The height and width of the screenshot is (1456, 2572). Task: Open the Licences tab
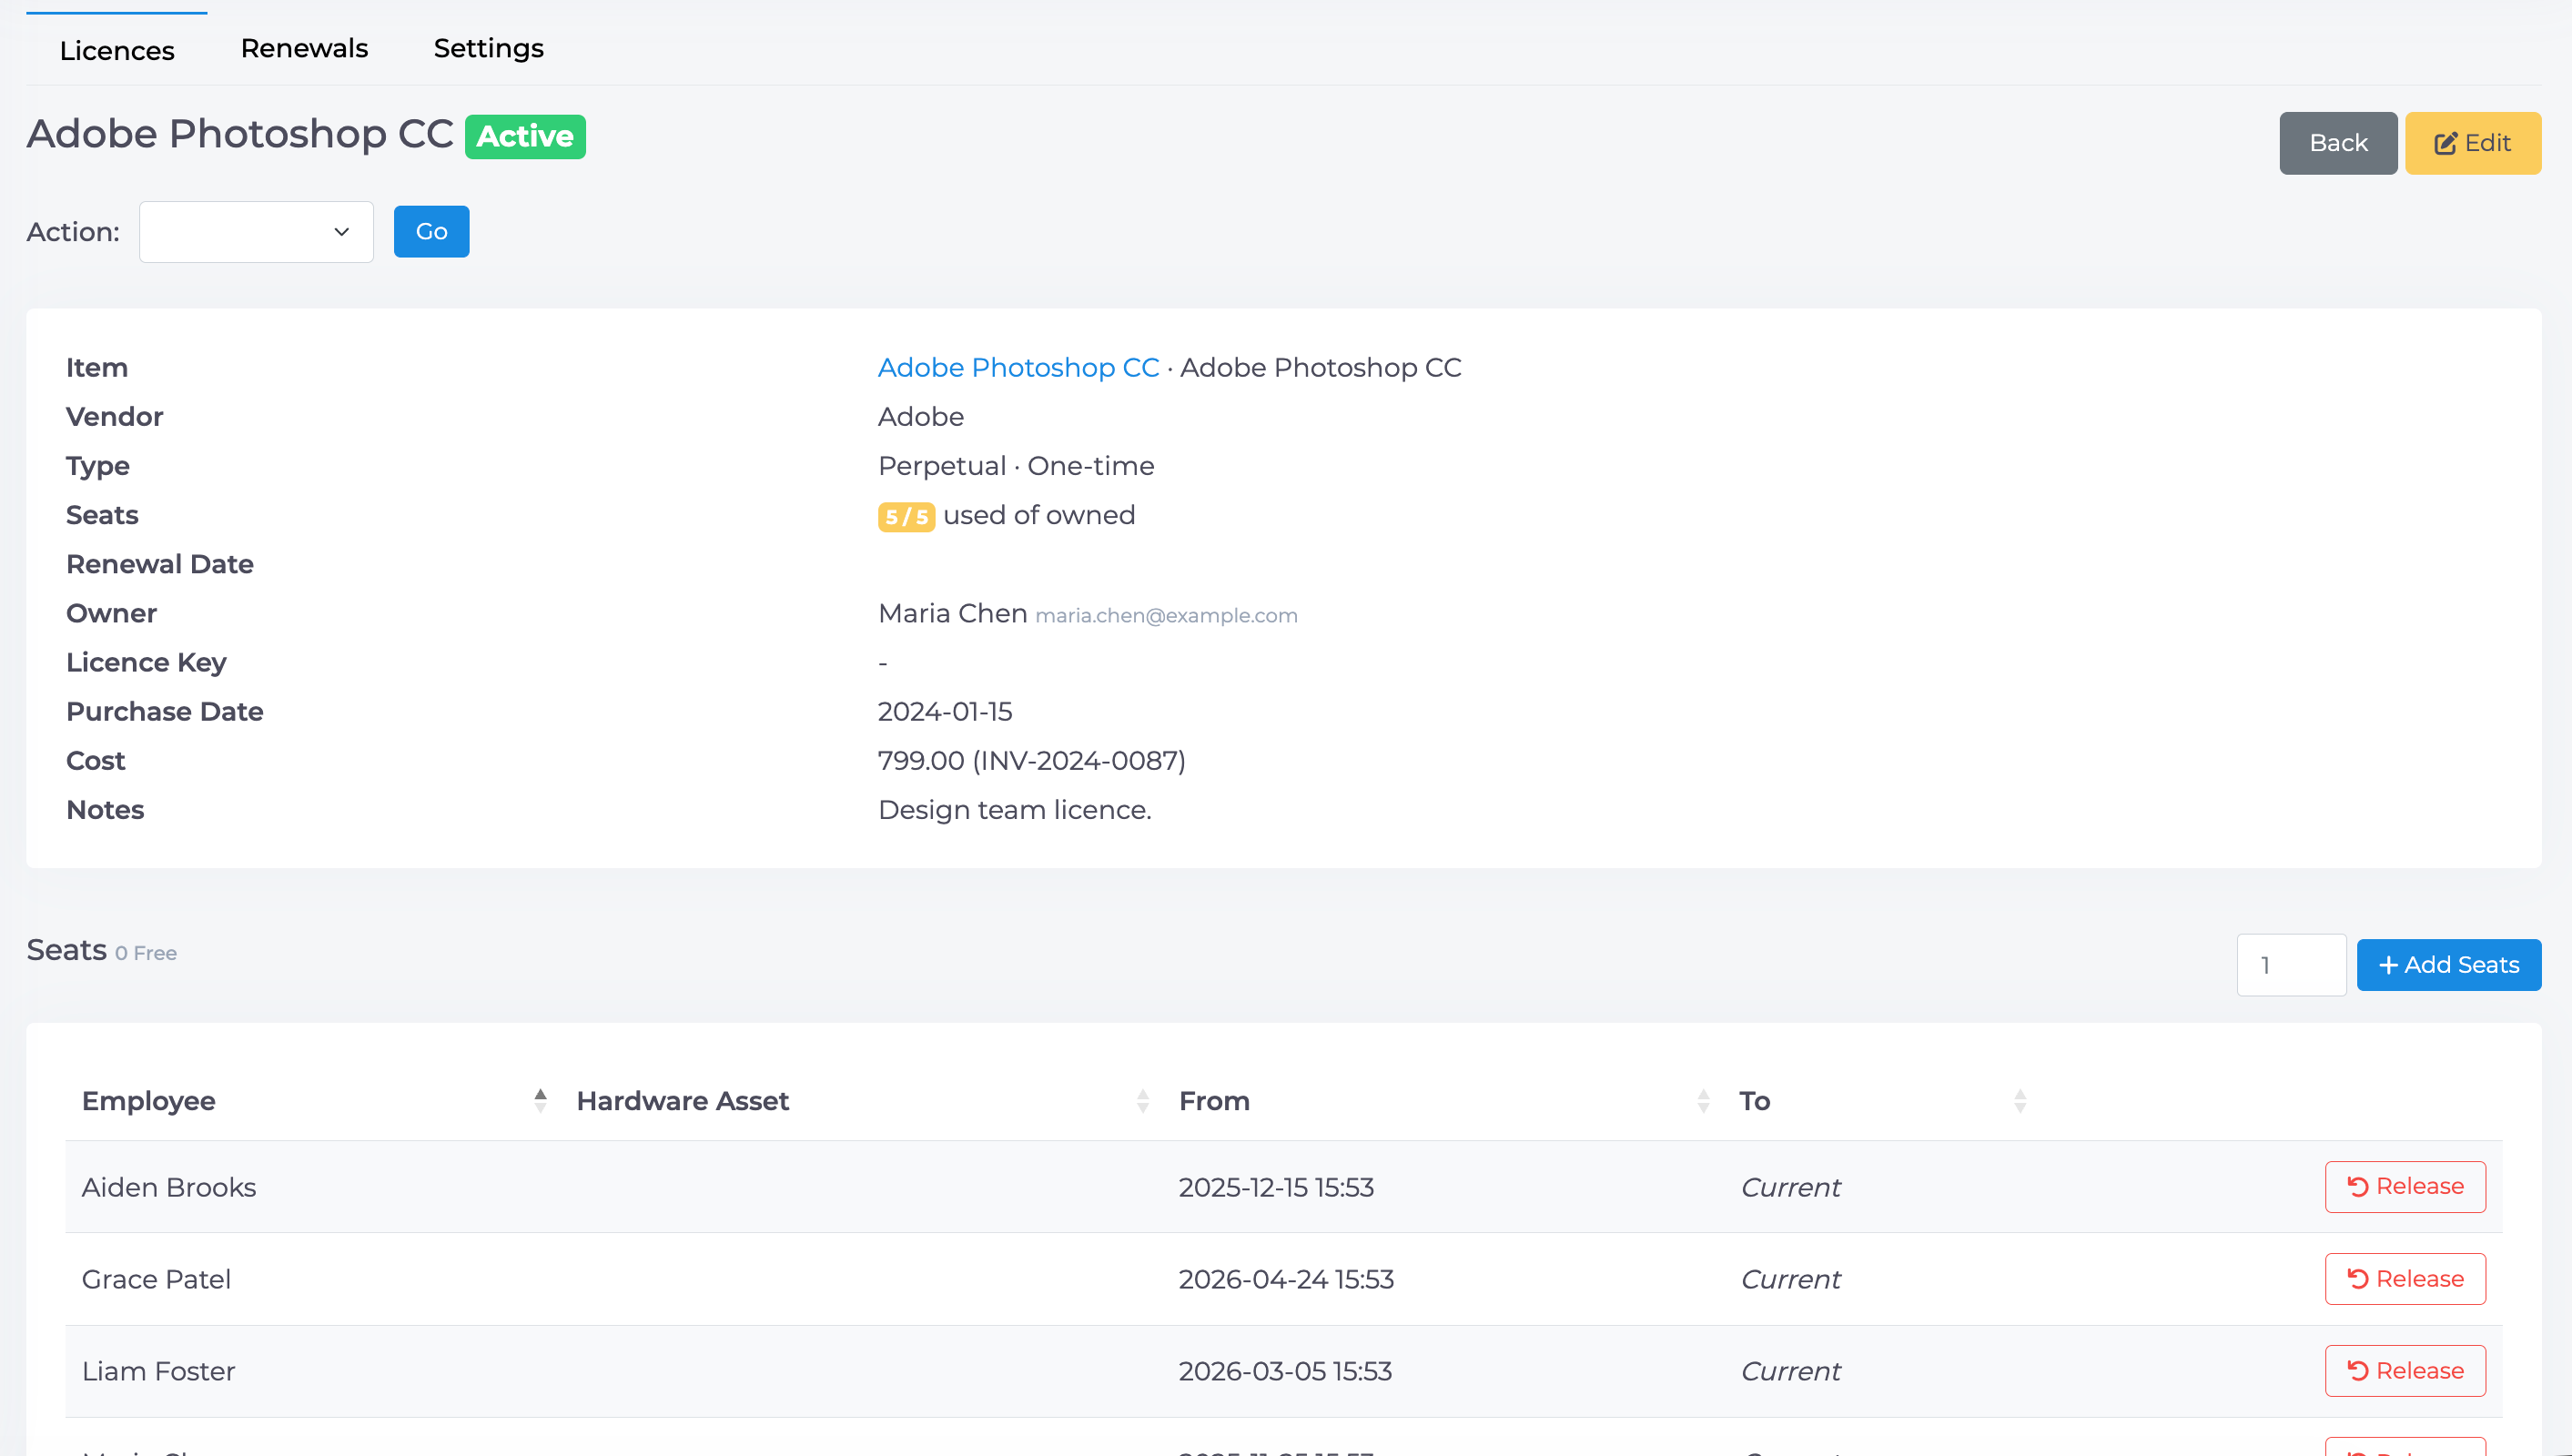[x=117, y=50]
